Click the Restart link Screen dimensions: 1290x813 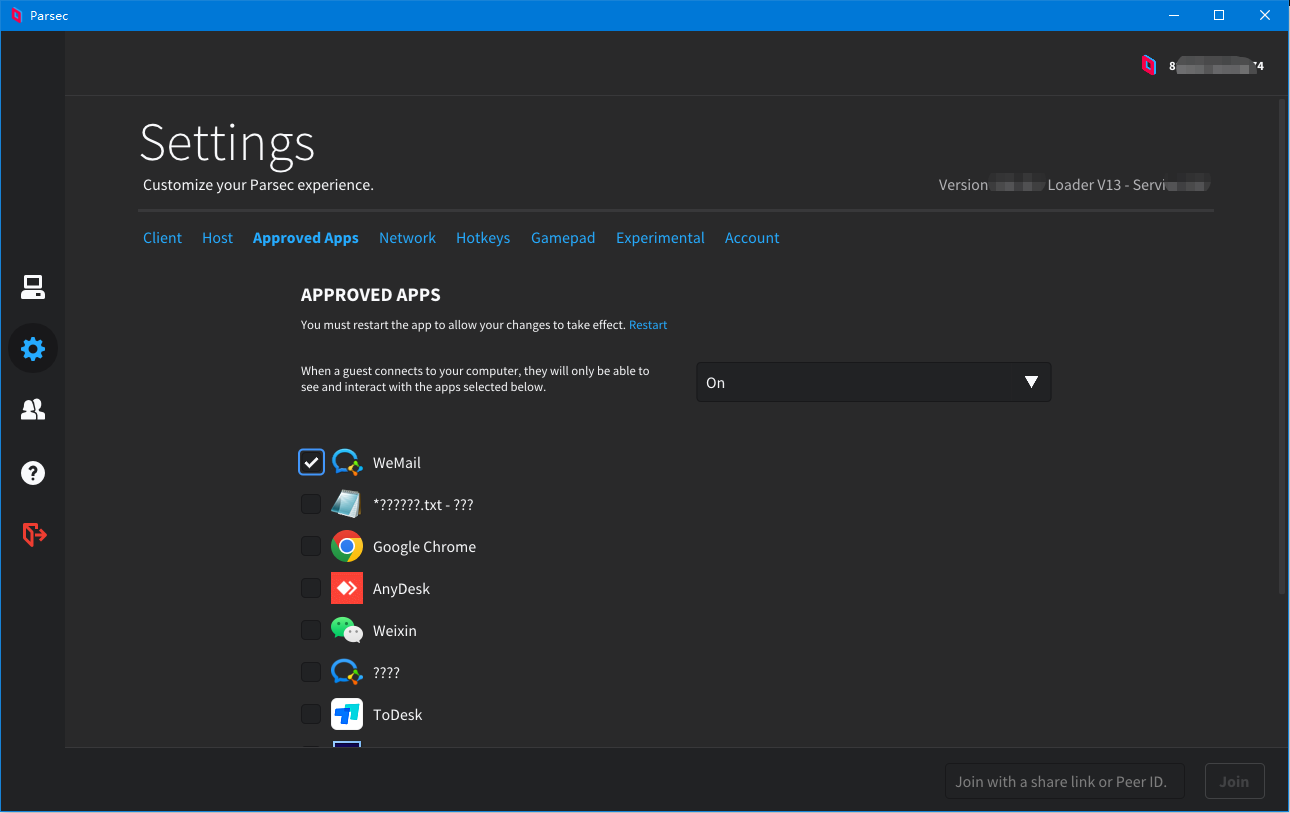[x=648, y=325]
